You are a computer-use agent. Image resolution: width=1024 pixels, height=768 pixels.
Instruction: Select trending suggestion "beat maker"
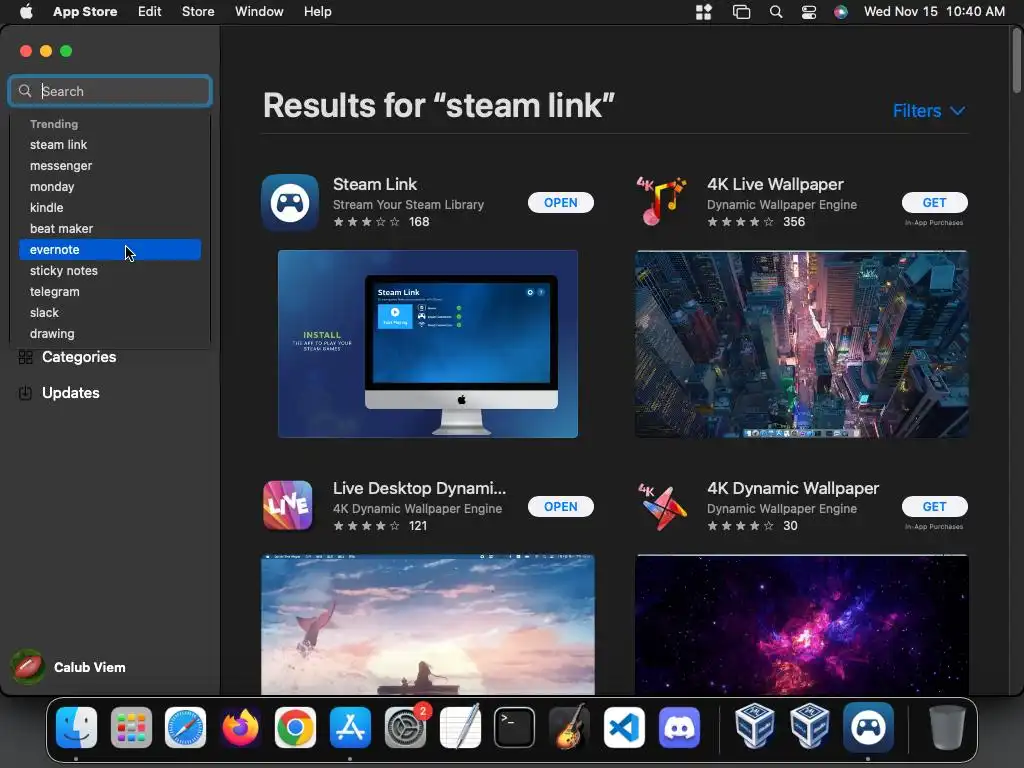(110, 229)
